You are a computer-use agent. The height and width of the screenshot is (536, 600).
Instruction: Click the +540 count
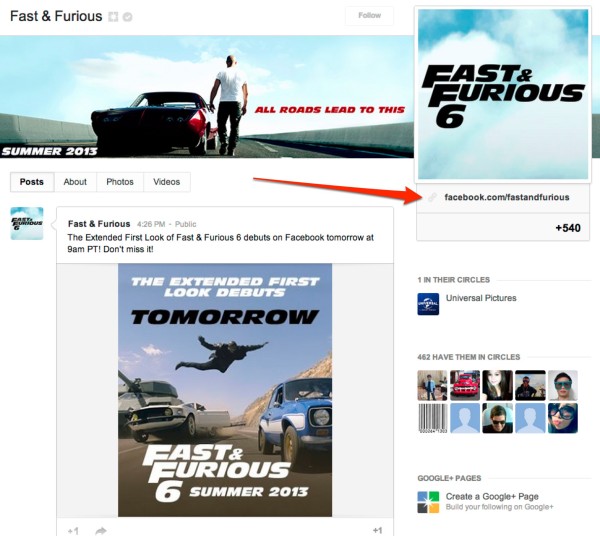(568, 228)
